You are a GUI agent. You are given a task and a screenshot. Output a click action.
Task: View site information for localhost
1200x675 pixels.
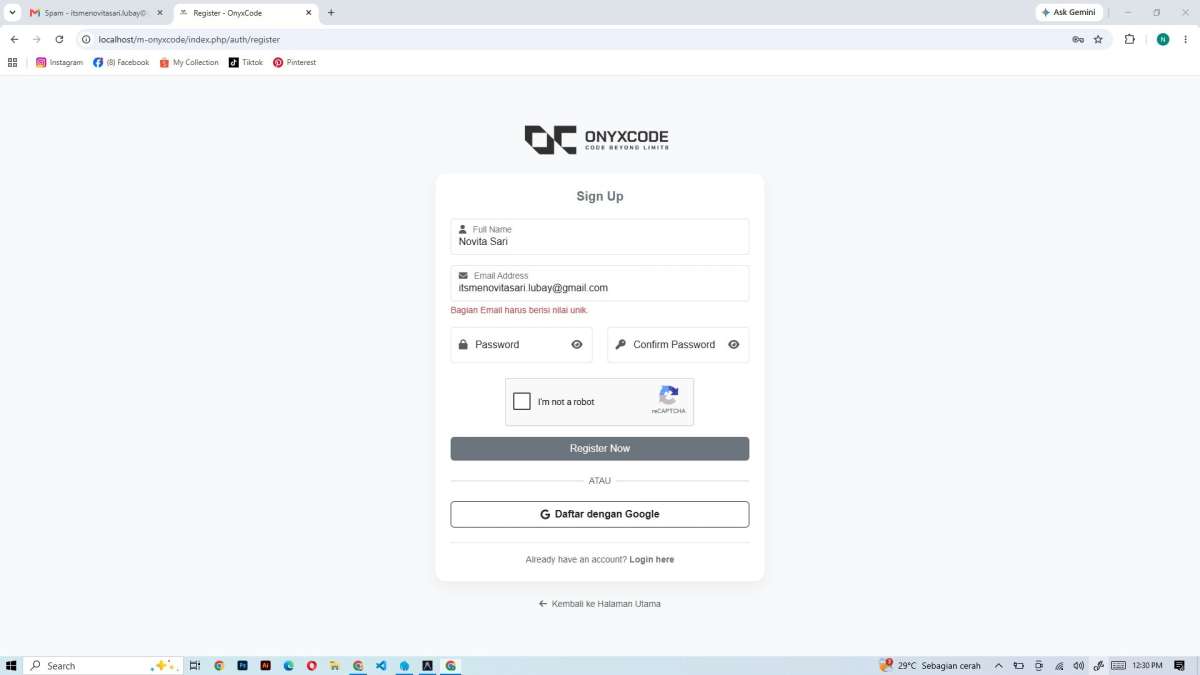[85, 40]
